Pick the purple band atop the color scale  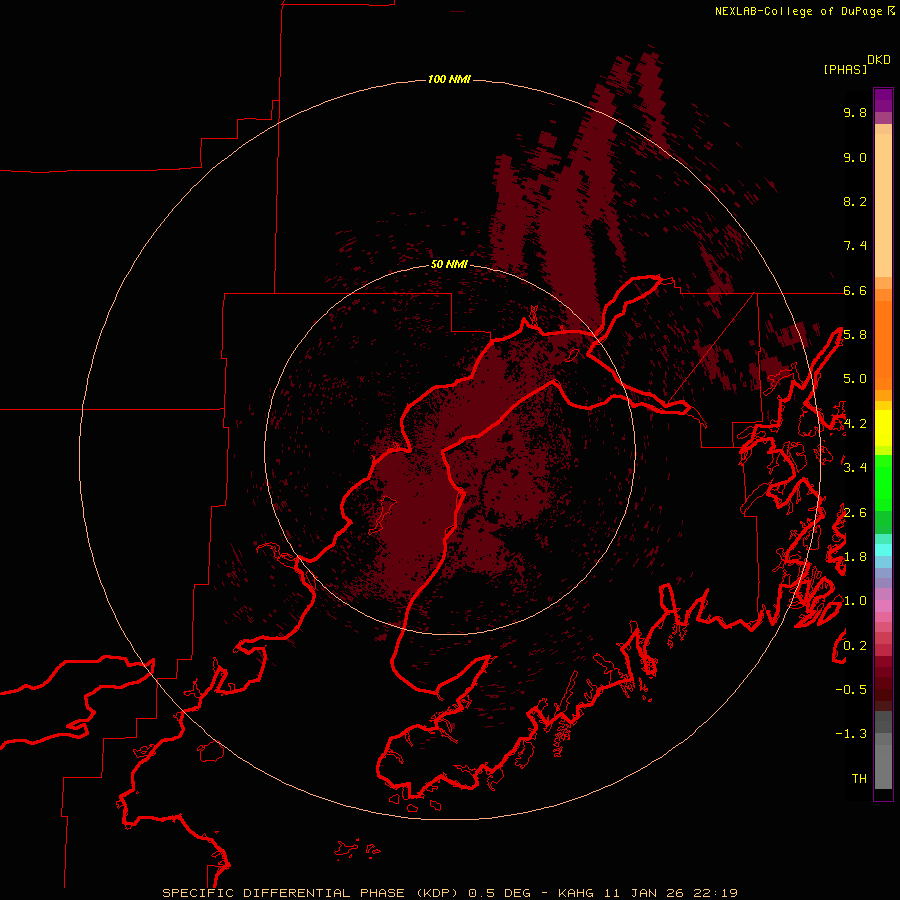click(x=883, y=100)
